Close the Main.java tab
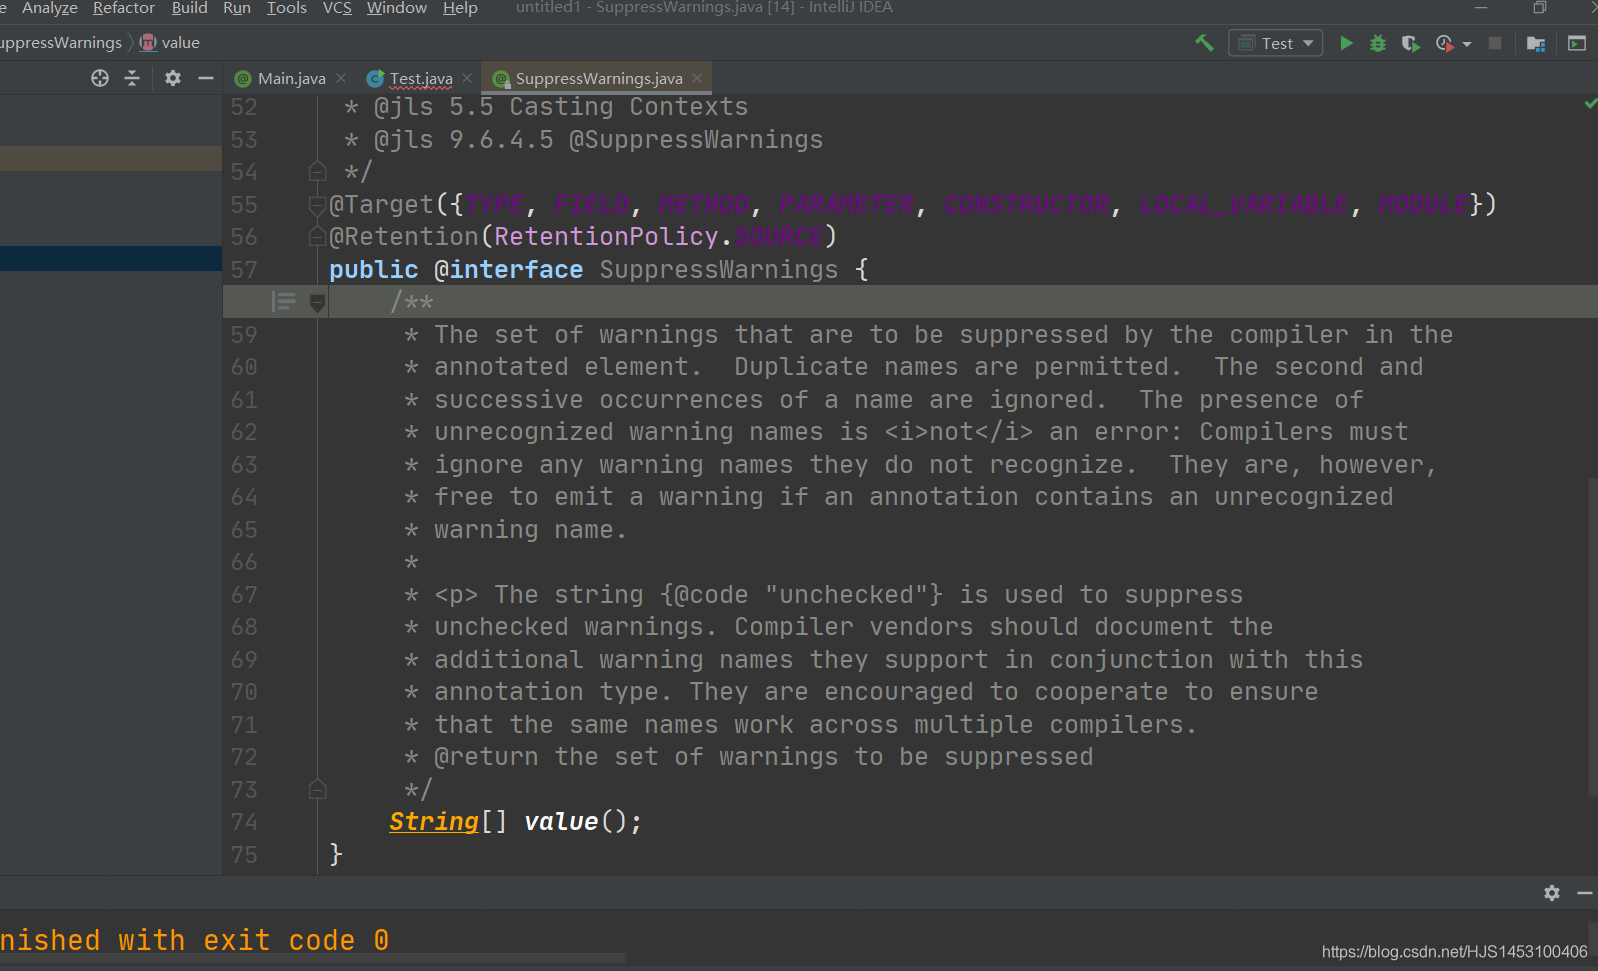This screenshot has height=971, width=1598. point(341,78)
